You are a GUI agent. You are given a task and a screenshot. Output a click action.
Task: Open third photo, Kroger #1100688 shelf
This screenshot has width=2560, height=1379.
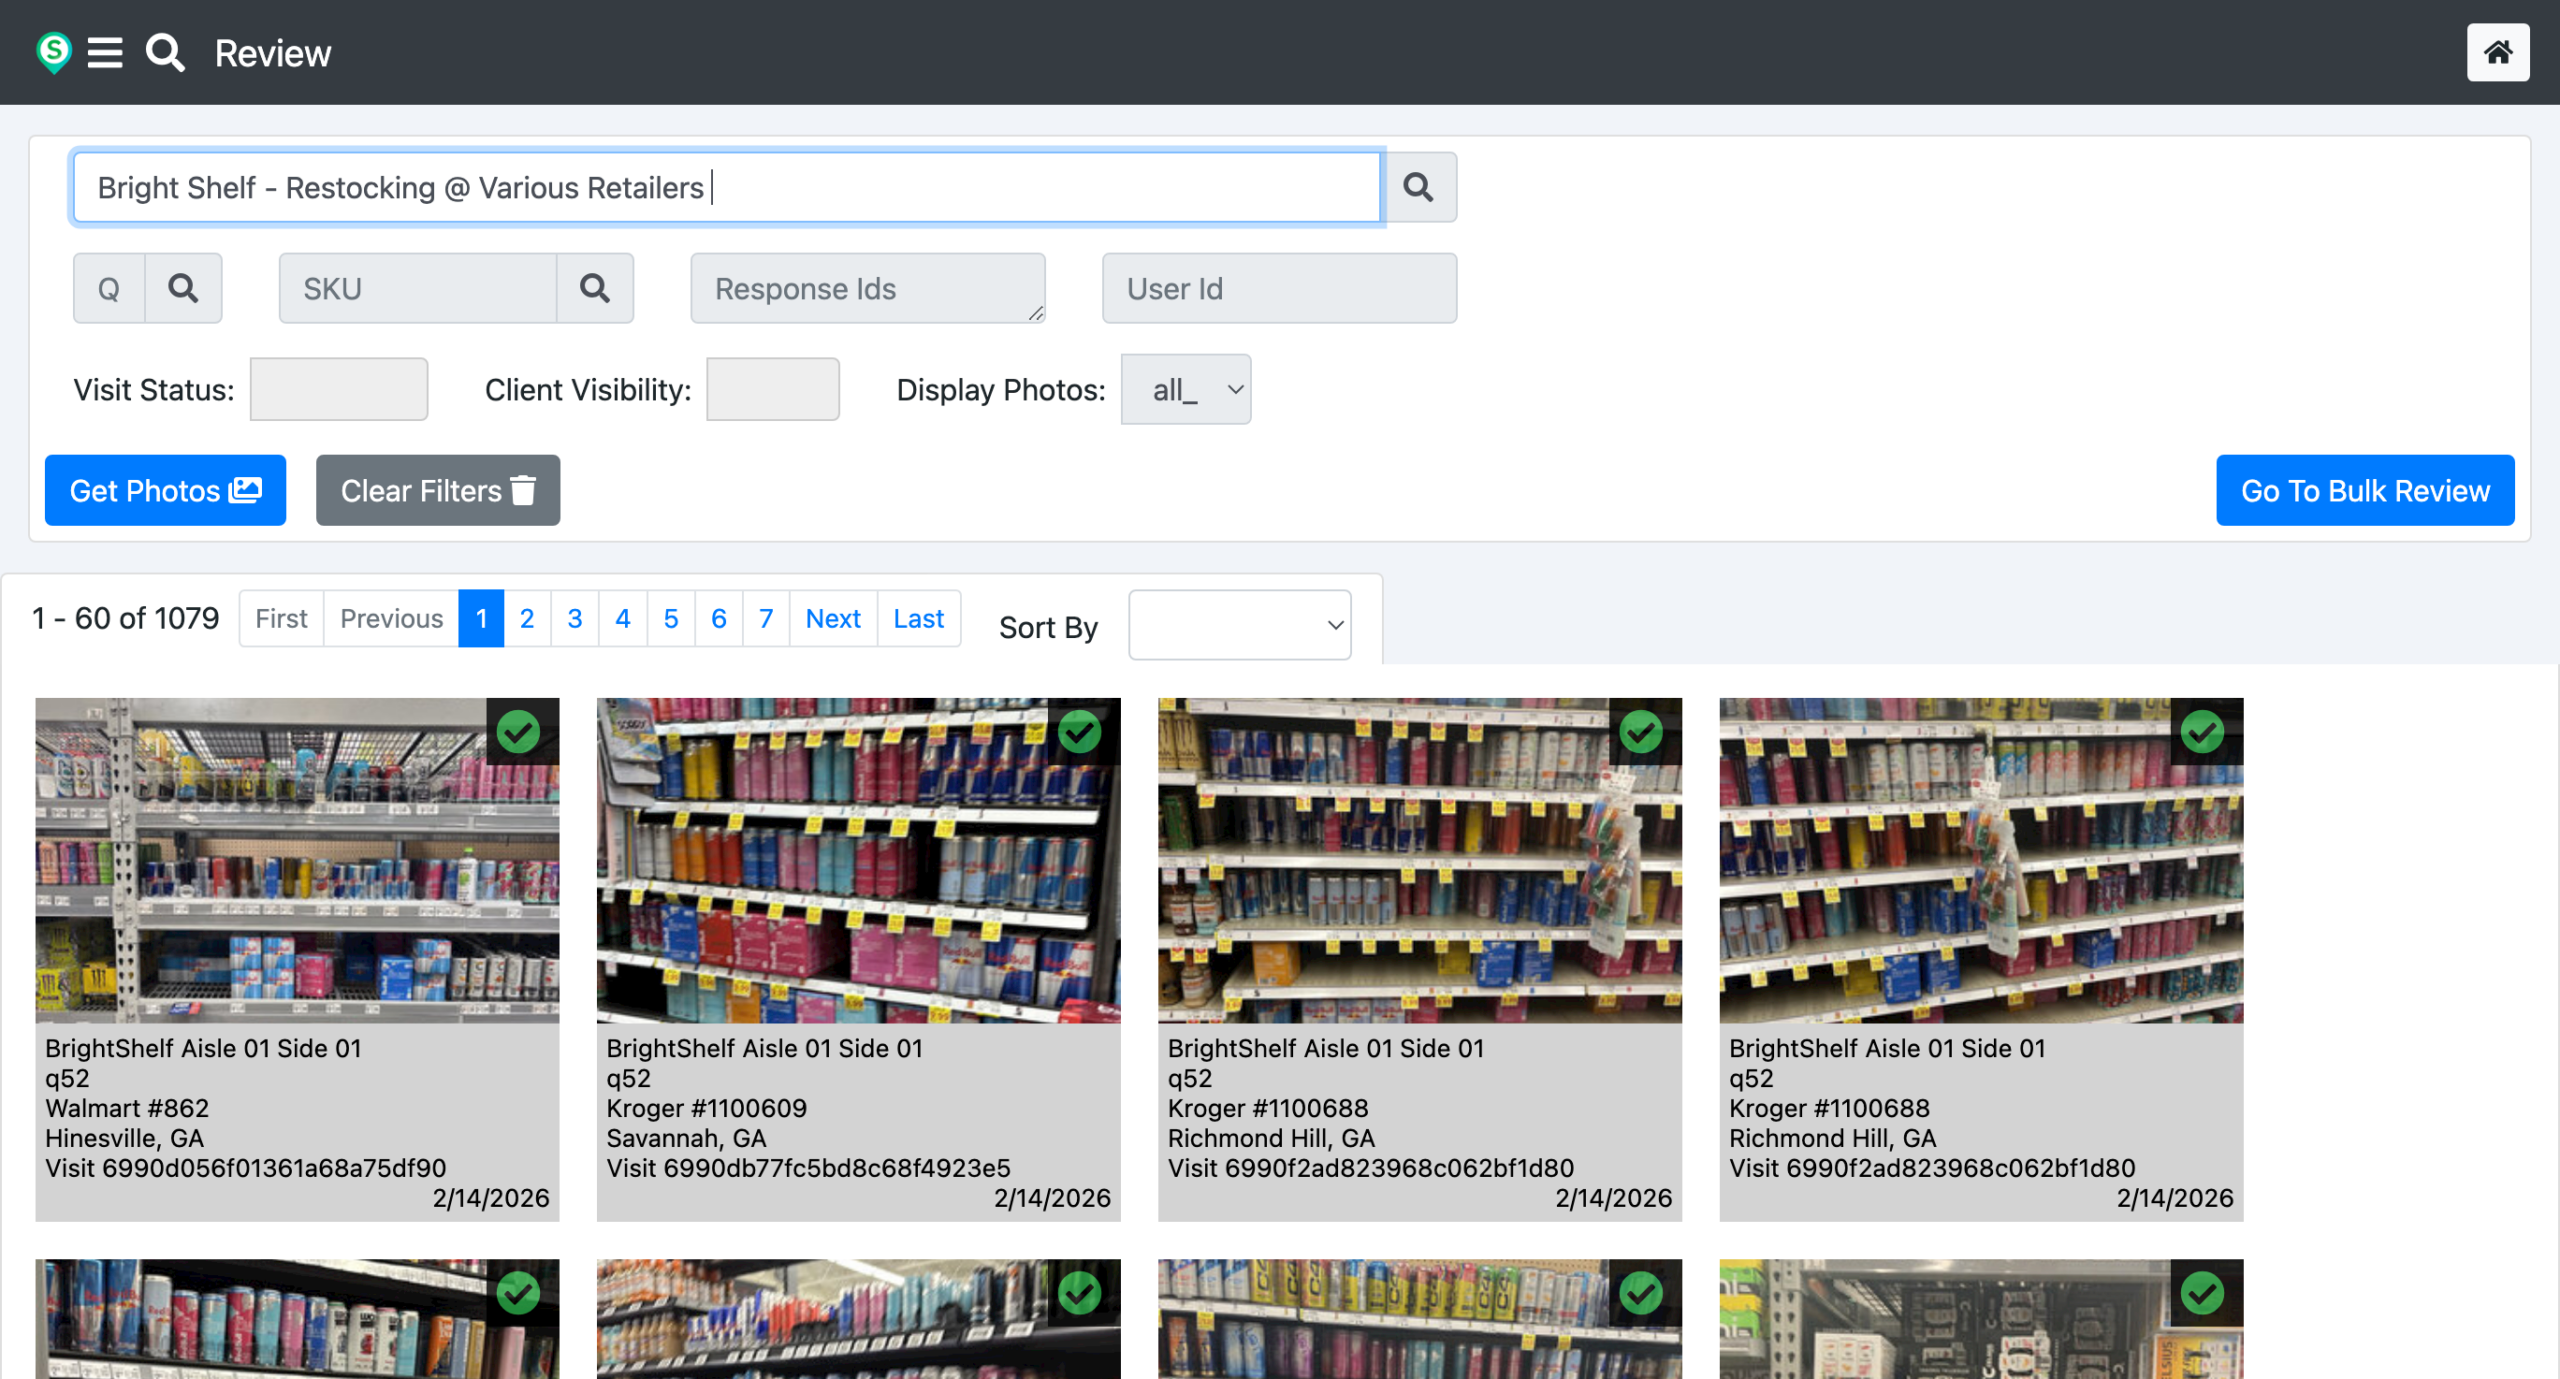click(1419, 860)
